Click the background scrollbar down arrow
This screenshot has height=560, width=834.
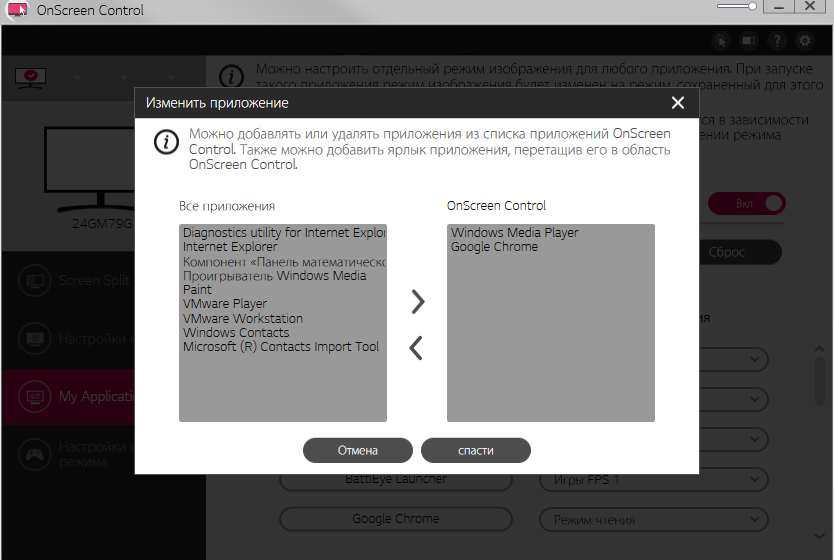820,536
